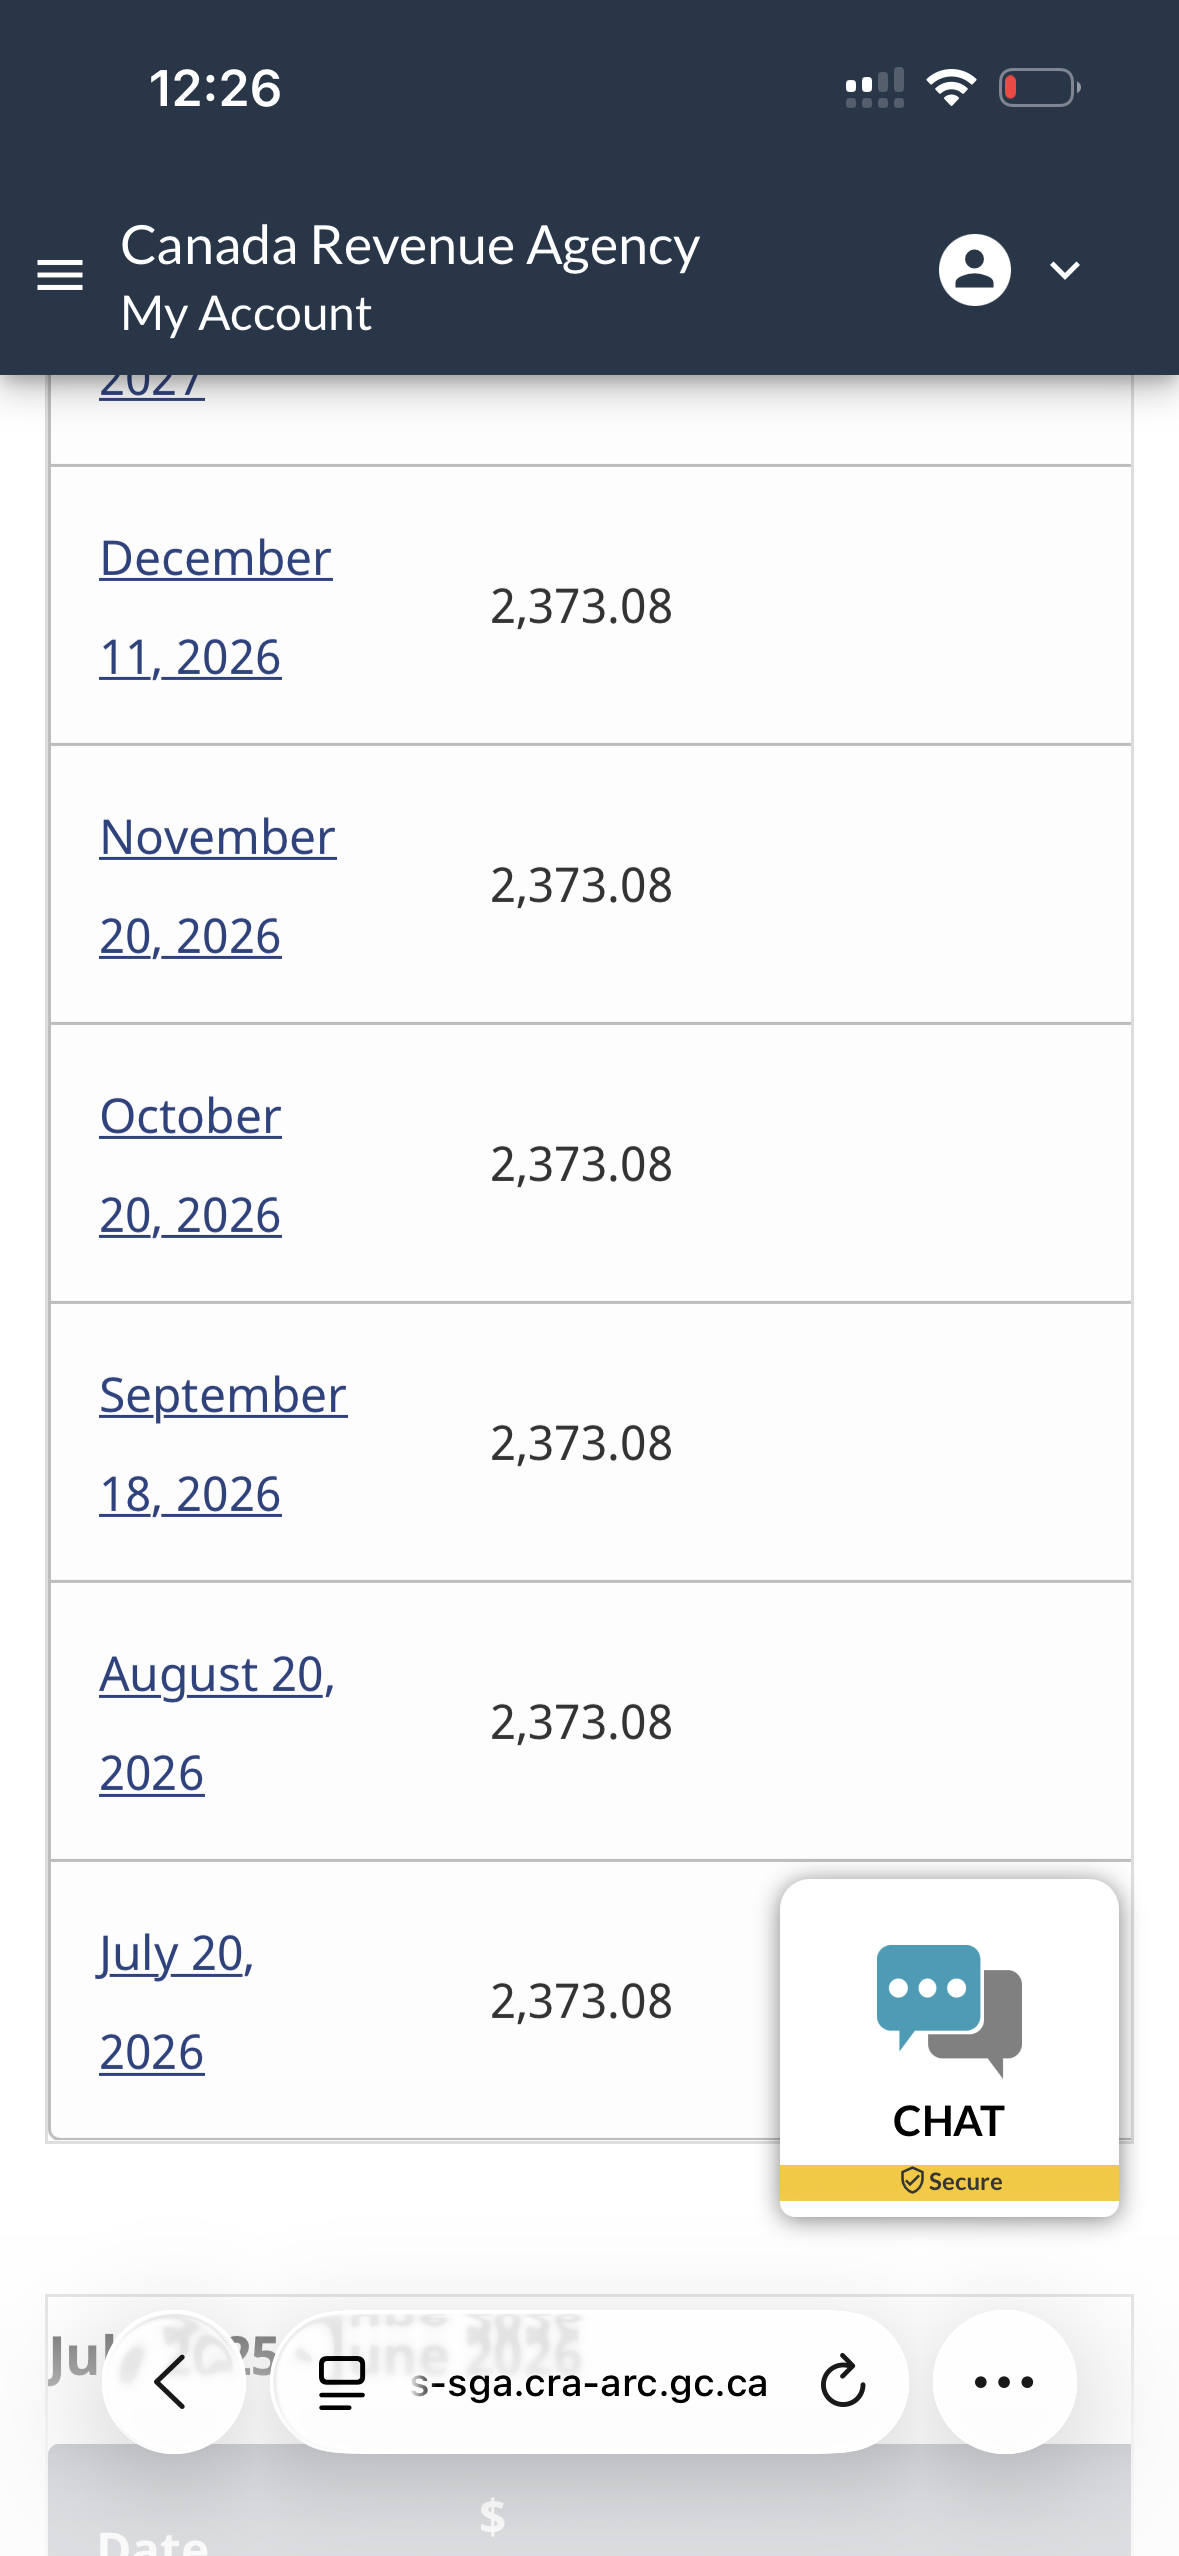Tap the Canada Revenue Agency header title

click(x=410, y=245)
